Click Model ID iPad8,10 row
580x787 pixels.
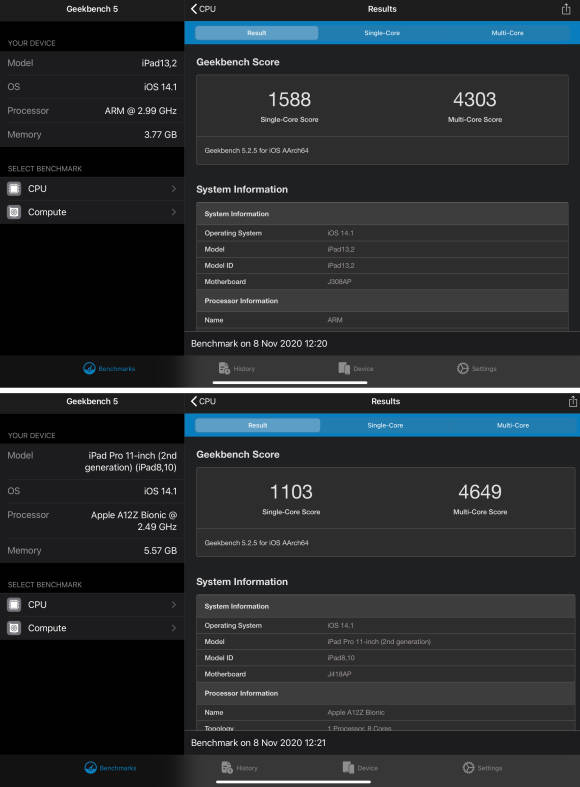386,658
